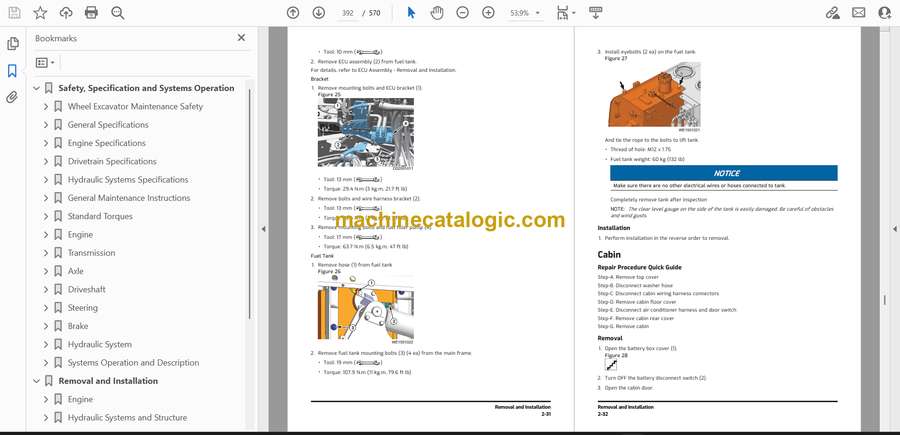Viewport: 900px width, 435px height.
Task: Open the zoom level dropdown 53.9%
Action: pos(525,13)
